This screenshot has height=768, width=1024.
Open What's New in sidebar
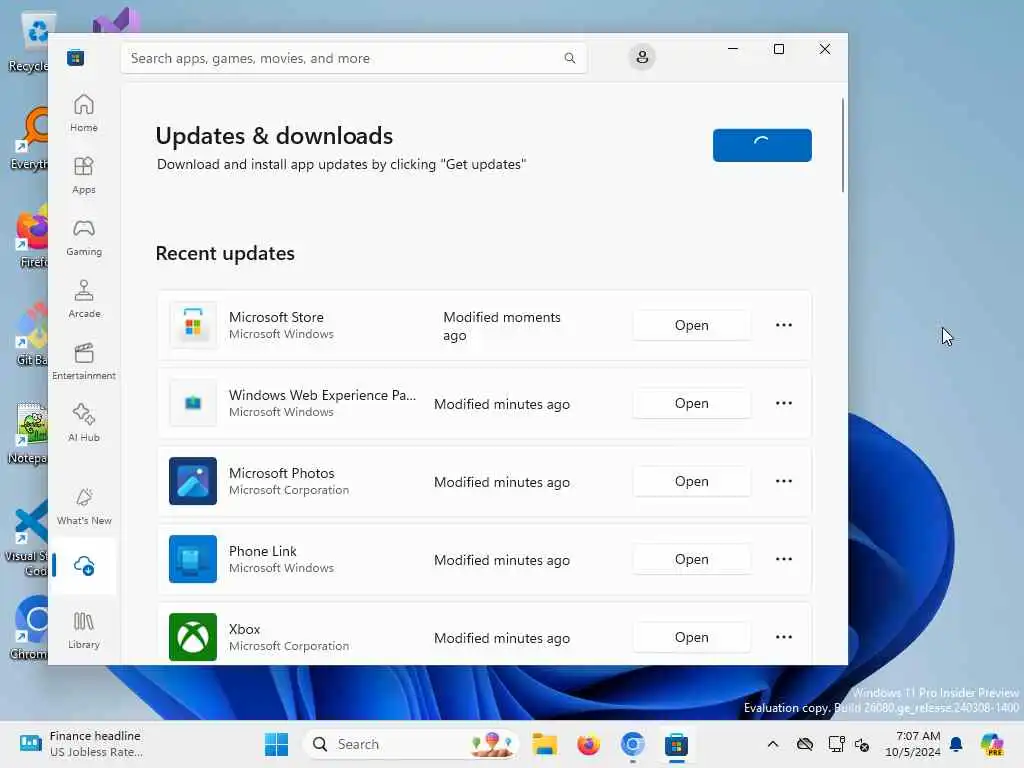pos(84,506)
